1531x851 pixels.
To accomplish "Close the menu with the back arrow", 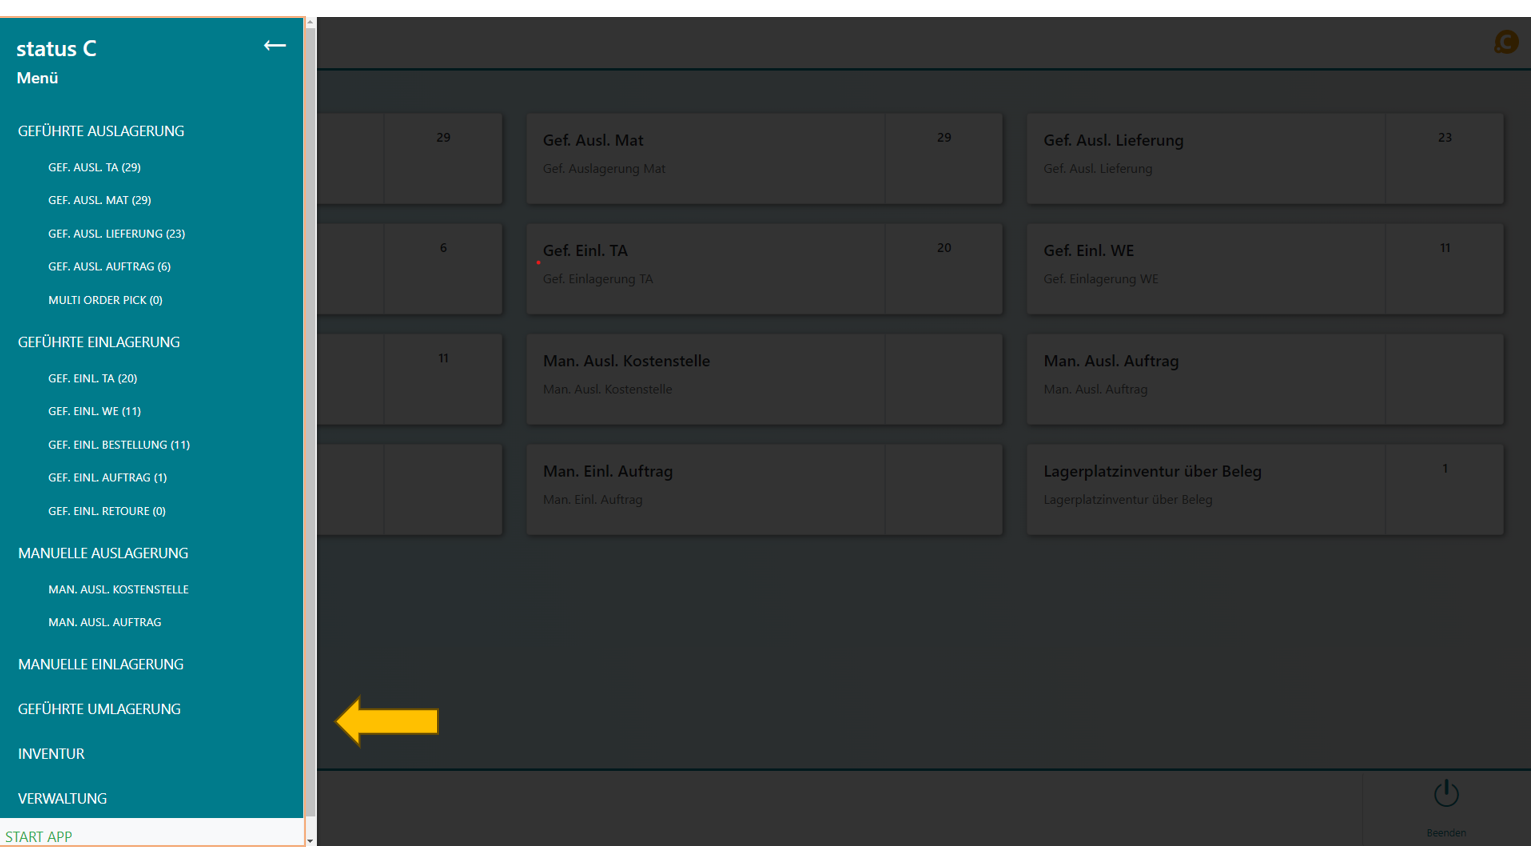I will 274,46.
